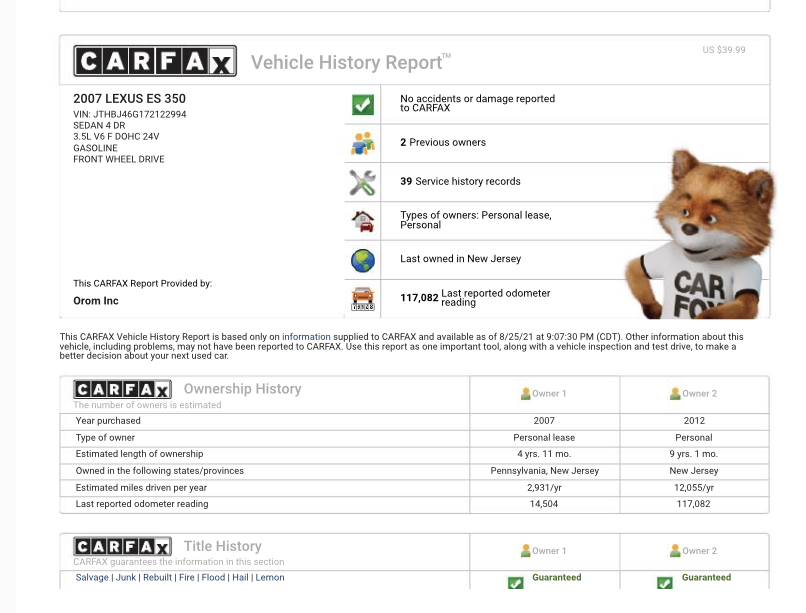
Task: Click the '4 yrs. 11 mo.' ownership cell
Action: tap(544, 454)
